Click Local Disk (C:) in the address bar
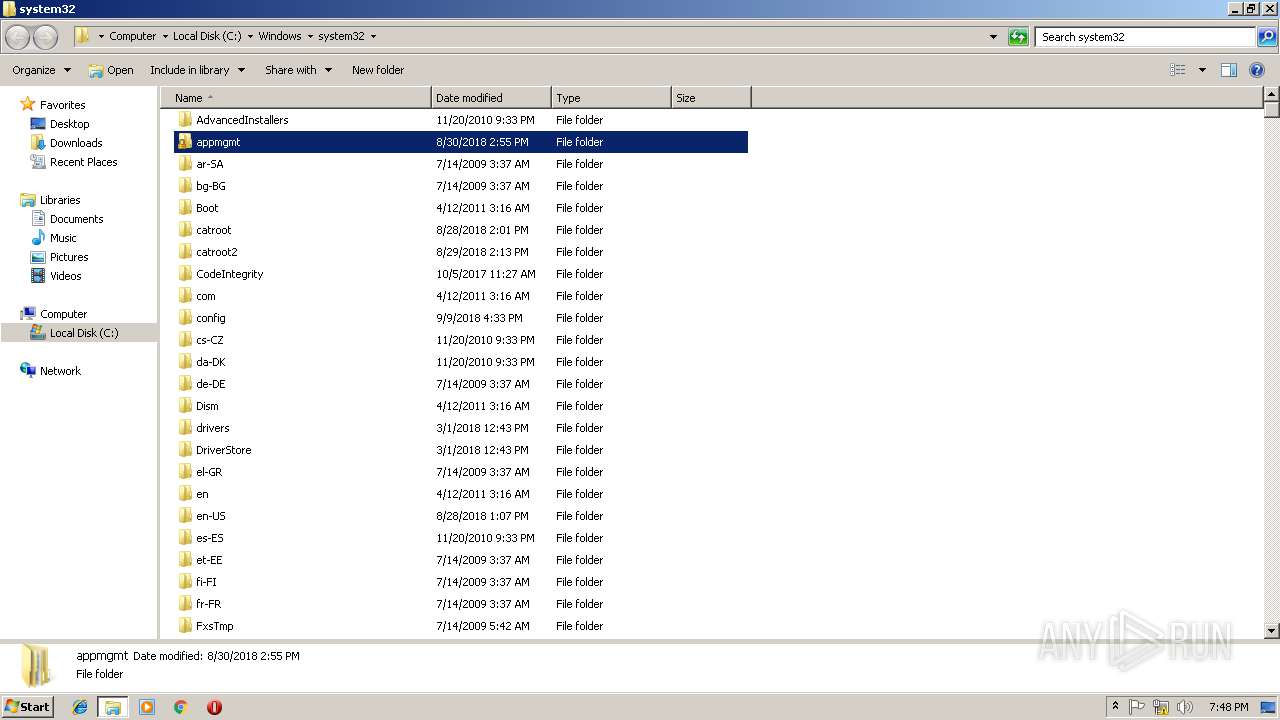The width and height of the screenshot is (1280, 720). pos(207,37)
